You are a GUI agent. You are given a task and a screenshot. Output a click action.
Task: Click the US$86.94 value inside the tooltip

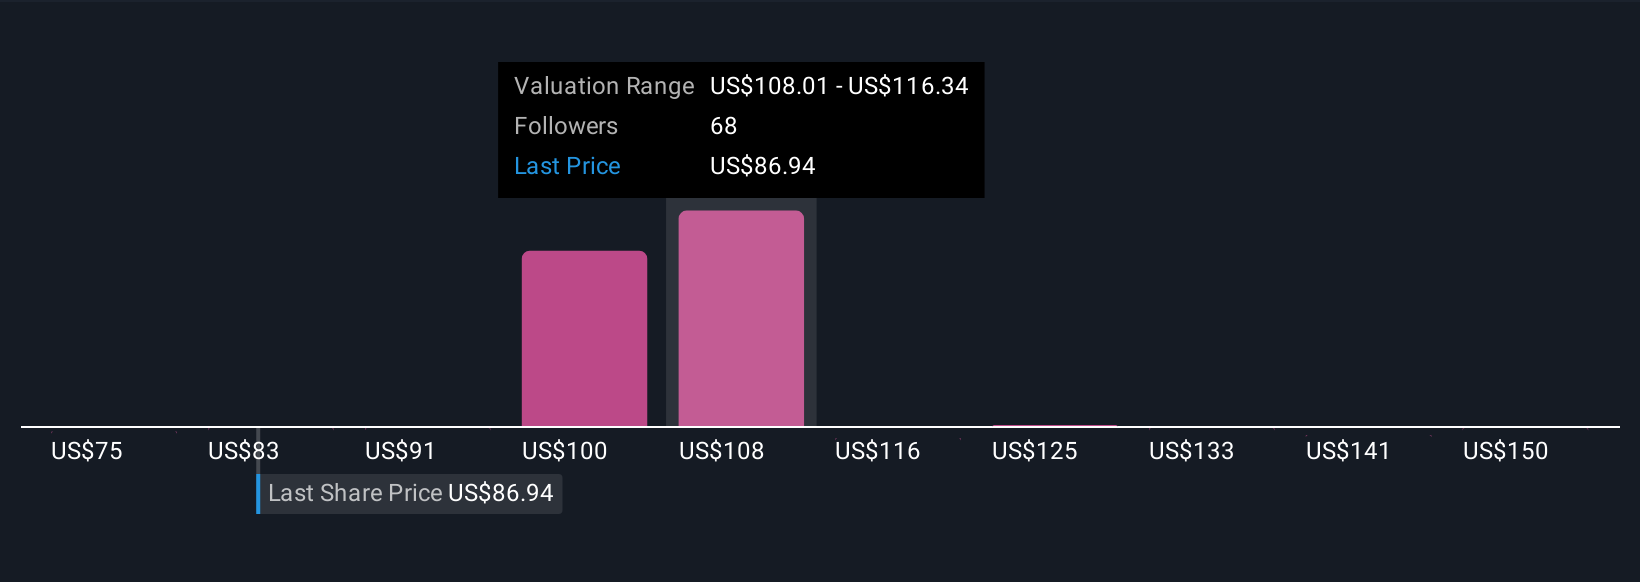762,166
